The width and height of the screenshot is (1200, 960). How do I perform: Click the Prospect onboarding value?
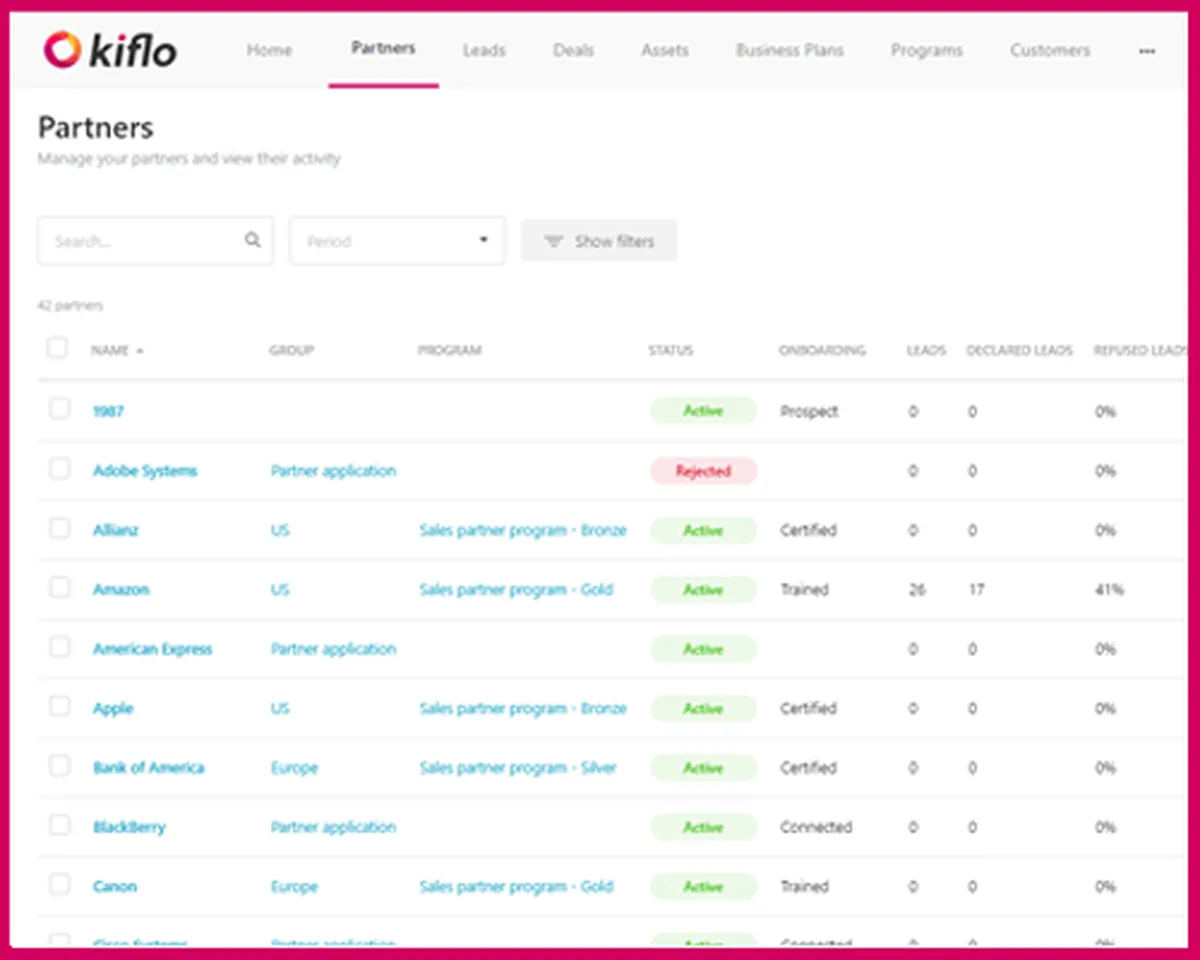[x=809, y=411]
